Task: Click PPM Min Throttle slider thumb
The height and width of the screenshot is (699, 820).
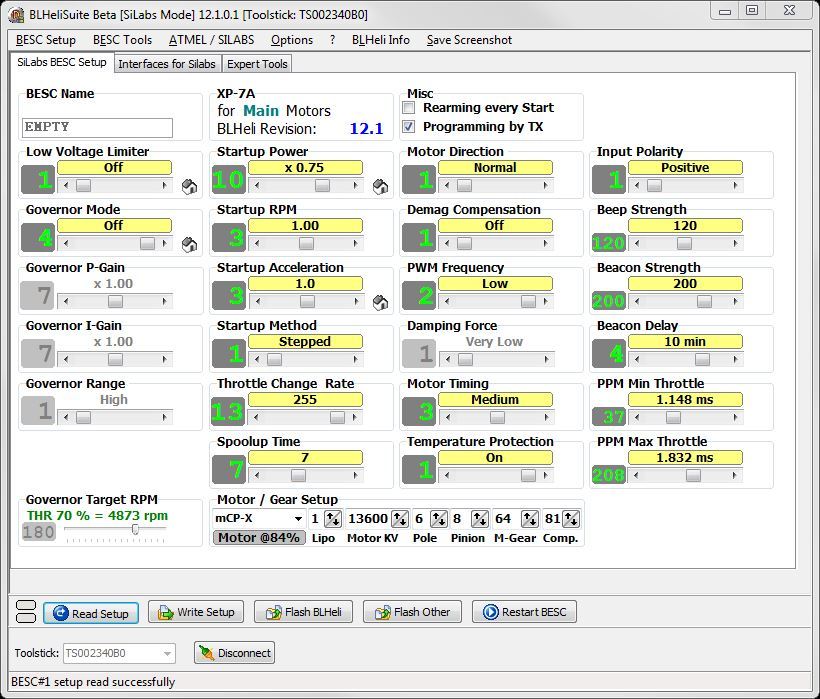Action: pos(673,418)
